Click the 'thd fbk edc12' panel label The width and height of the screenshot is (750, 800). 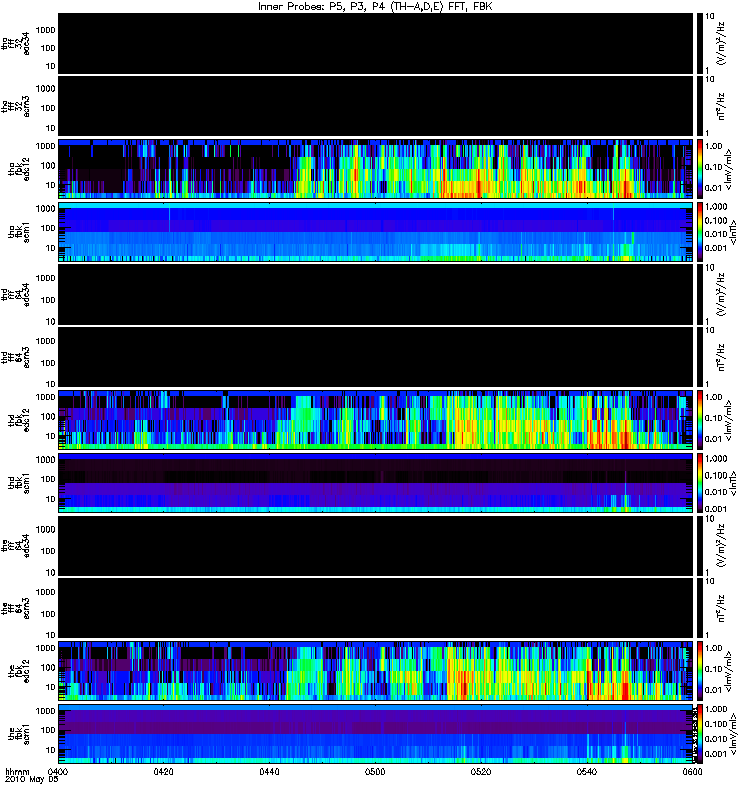click(19, 420)
